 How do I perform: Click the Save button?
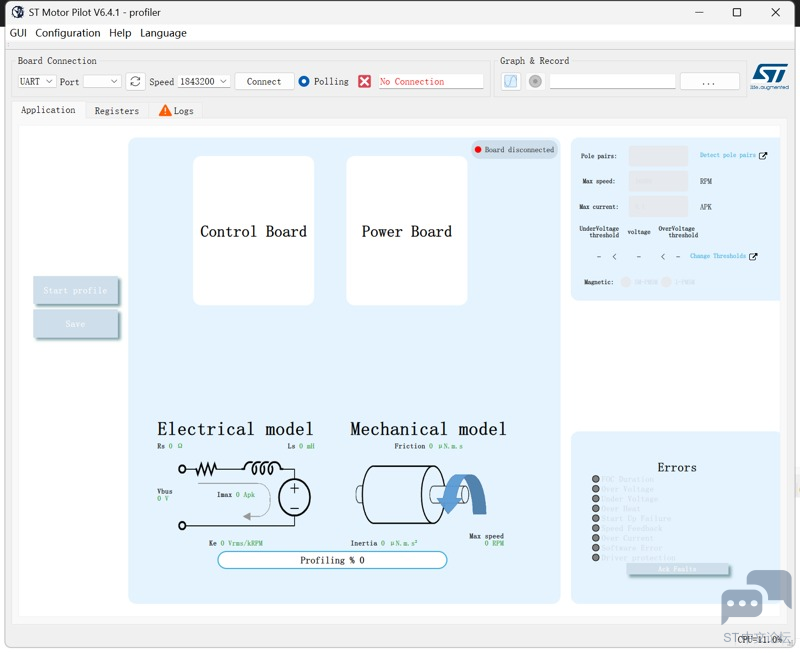click(76, 323)
